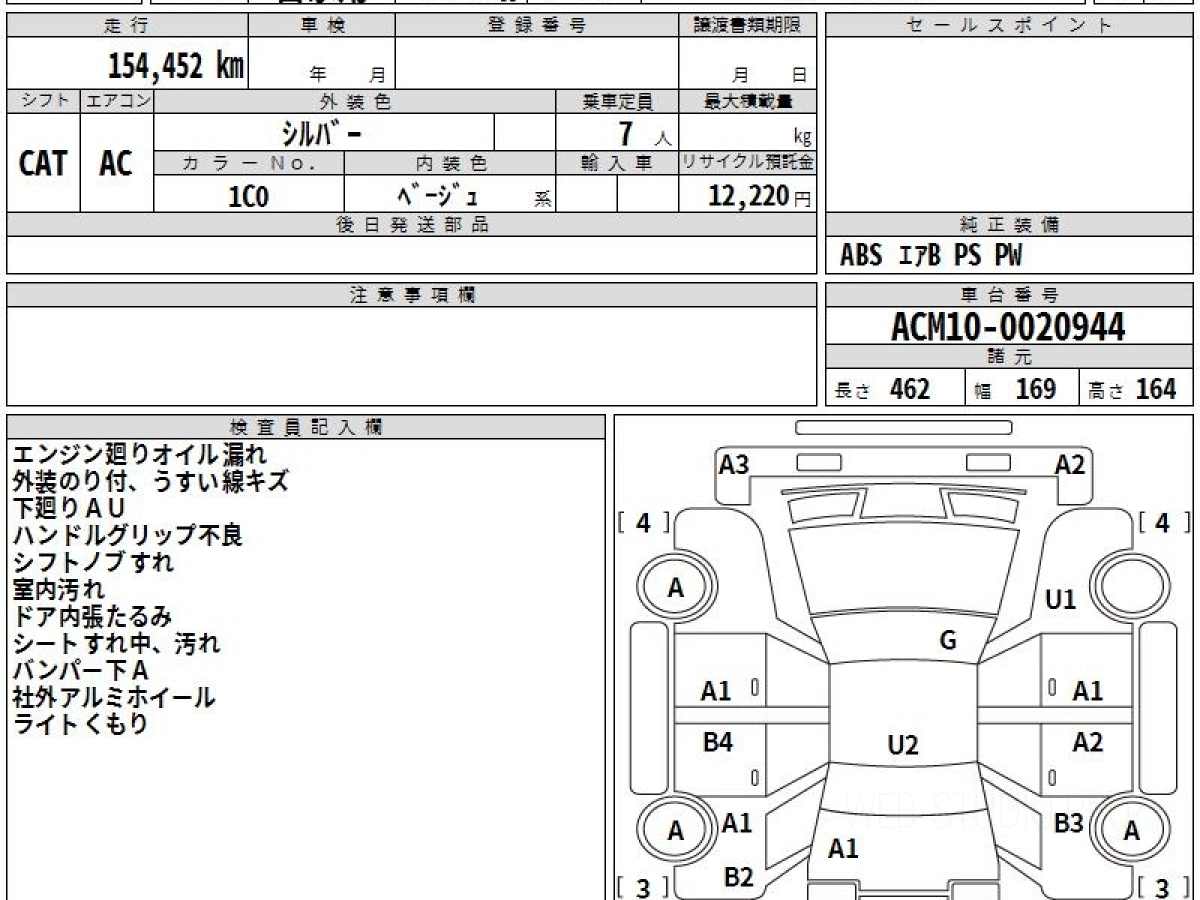Select the note 室内汚れ

pyautogui.click(x=59, y=589)
